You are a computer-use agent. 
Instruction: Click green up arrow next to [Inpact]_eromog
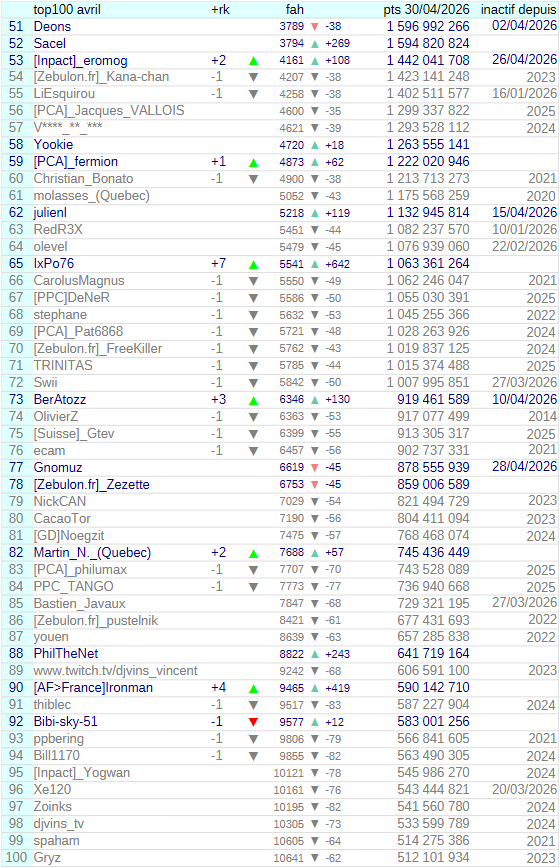(x=253, y=61)
